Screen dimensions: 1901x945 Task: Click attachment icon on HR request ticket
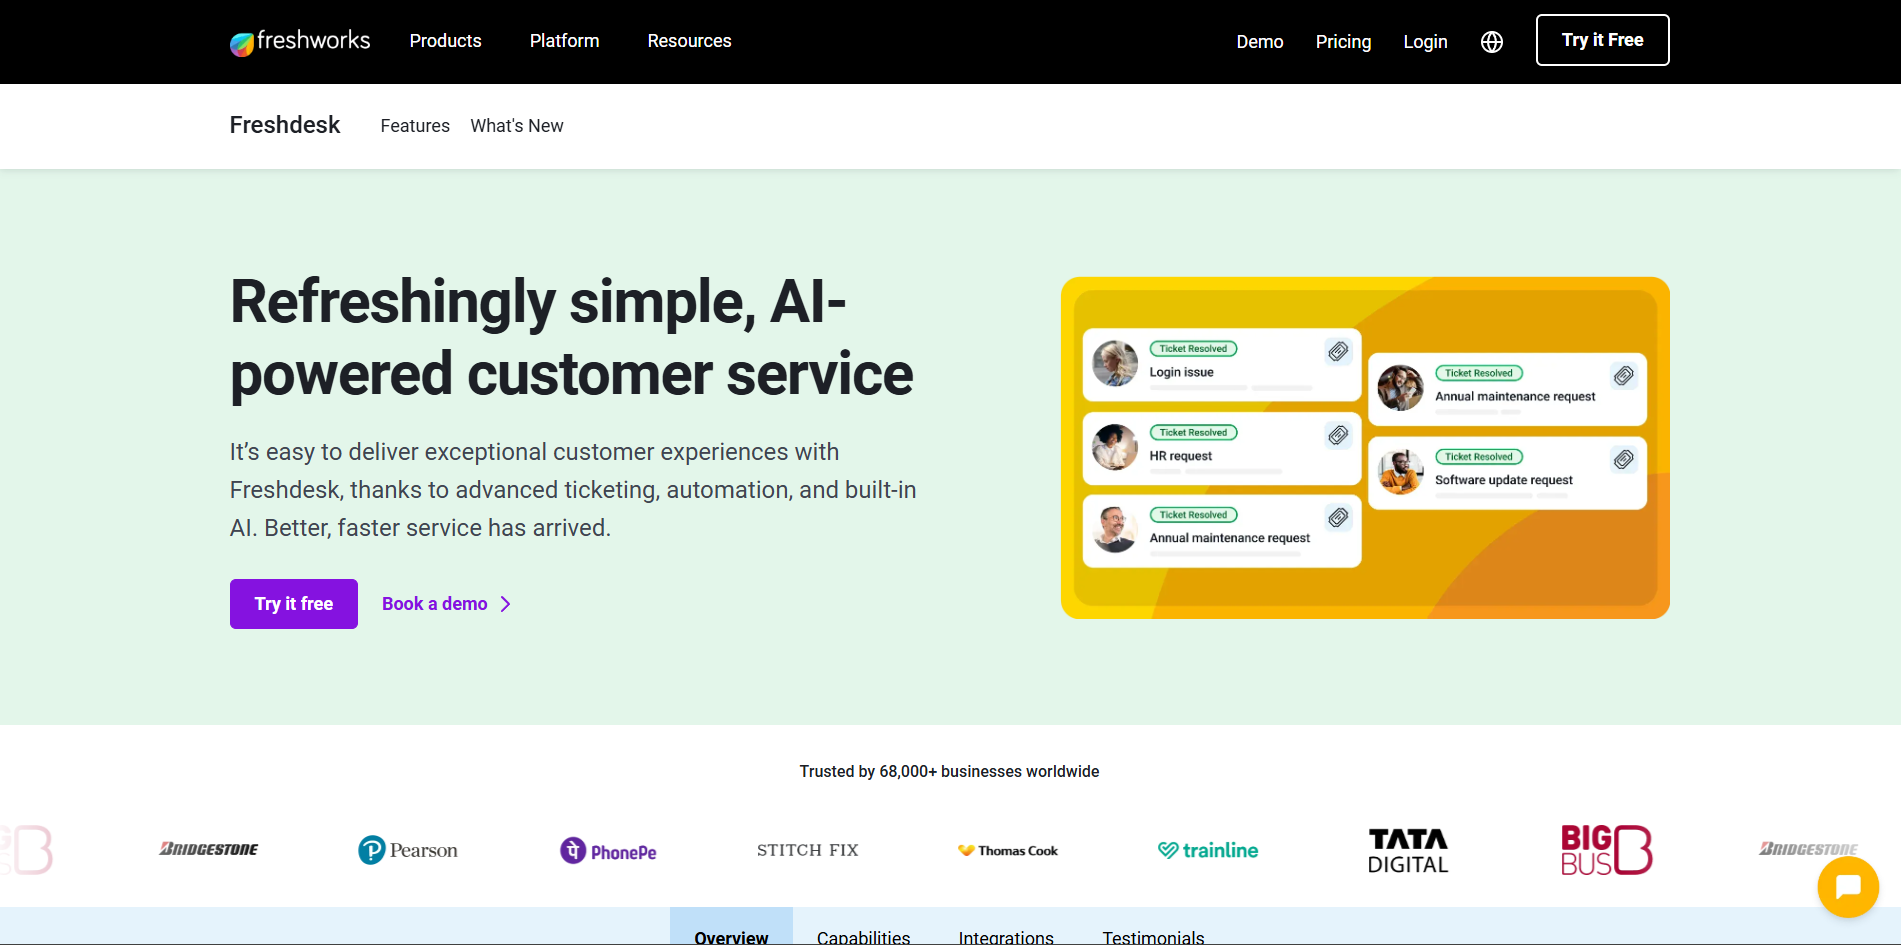tap(1338, 435)
